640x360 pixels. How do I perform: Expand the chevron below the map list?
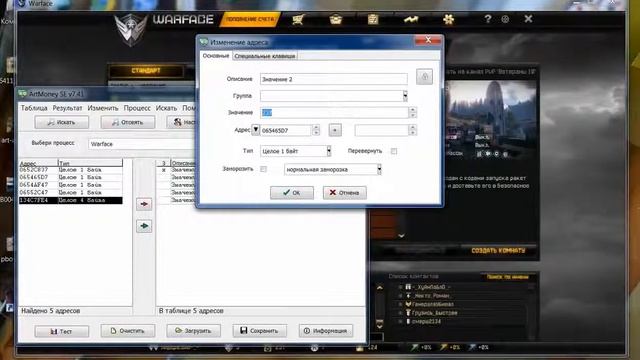click(402, 236)
